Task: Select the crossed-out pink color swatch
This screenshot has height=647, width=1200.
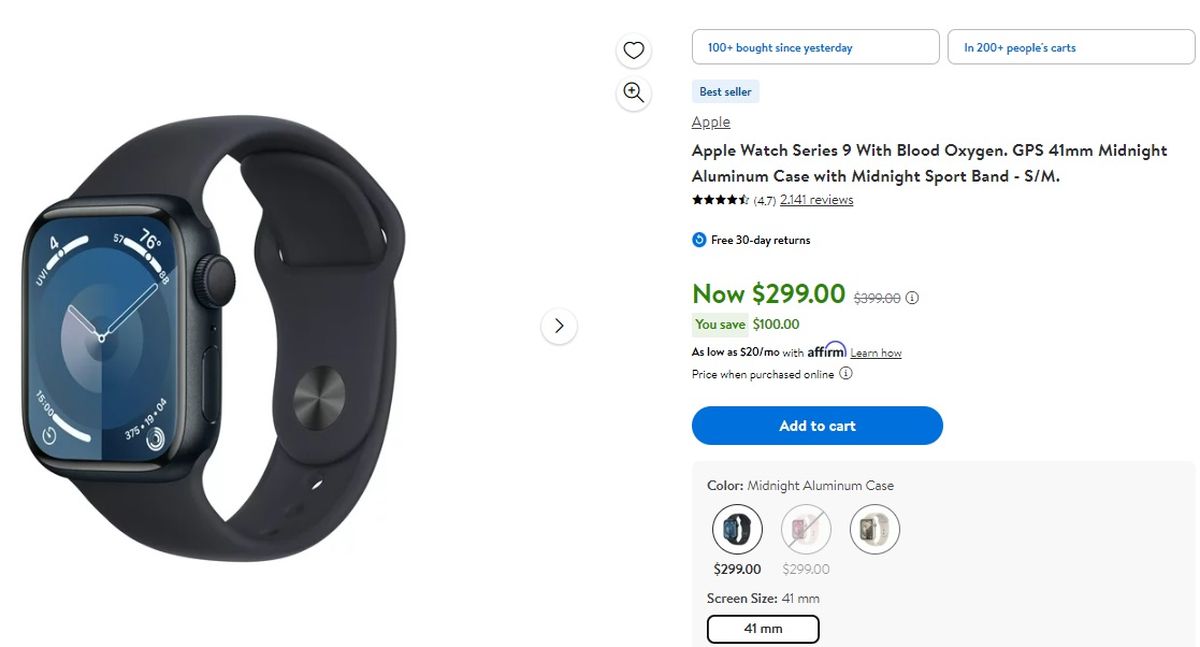Action: (806, 529)
